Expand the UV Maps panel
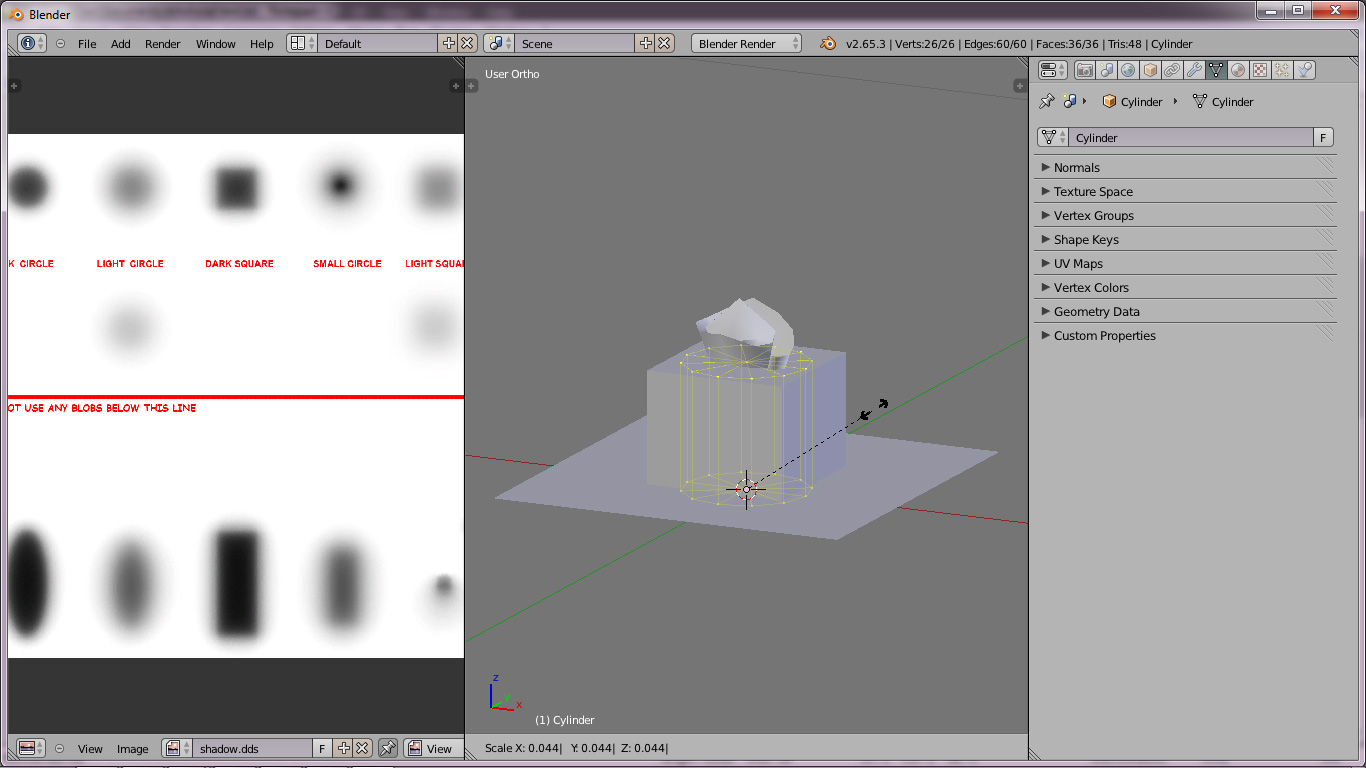The width and height of the screenshot is (1366, 768). (1078, 264)
